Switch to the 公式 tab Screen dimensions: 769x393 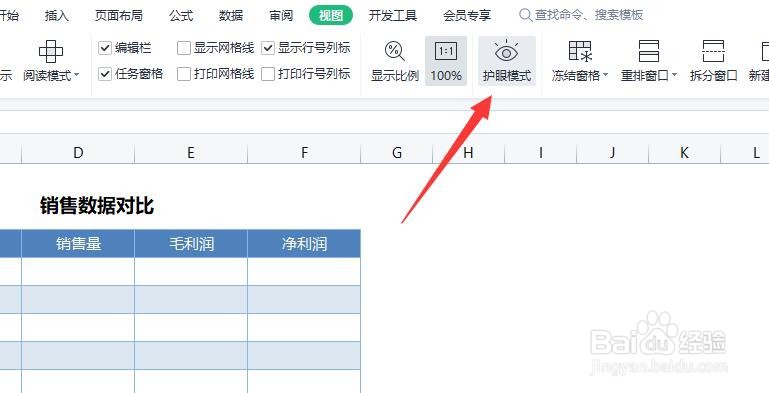181,16
